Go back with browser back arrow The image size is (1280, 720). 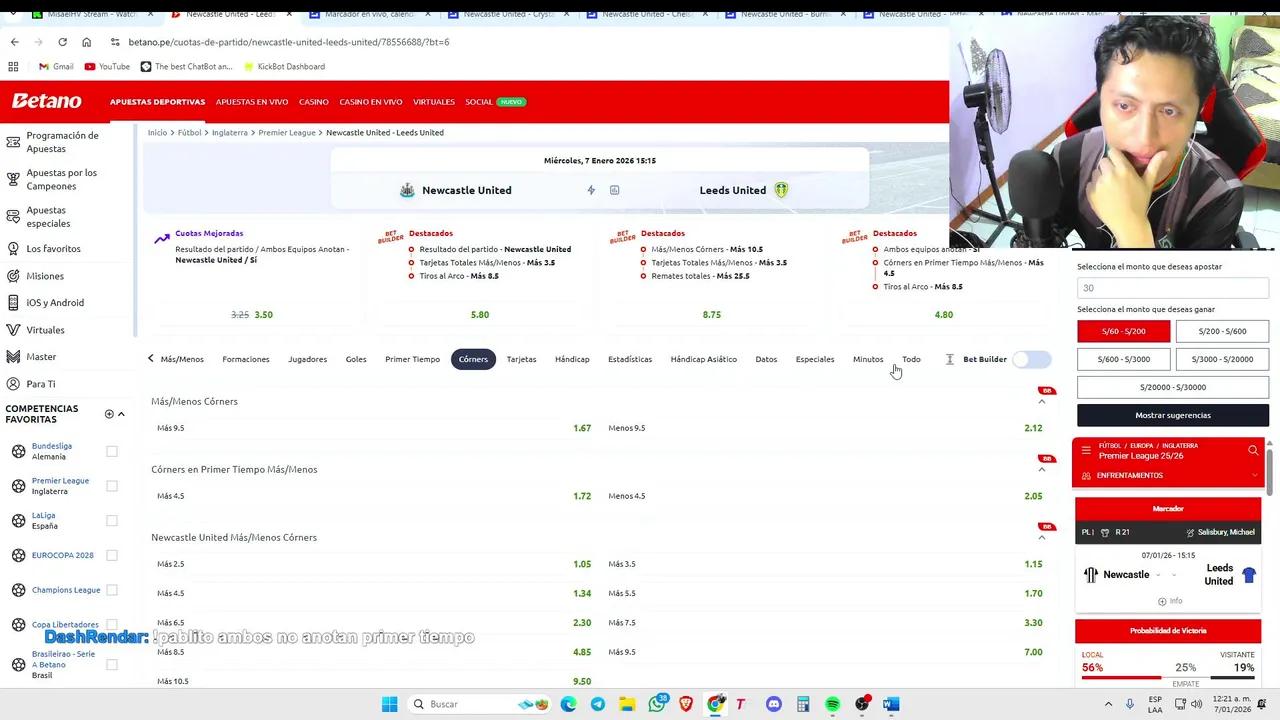tap(14, 42)
